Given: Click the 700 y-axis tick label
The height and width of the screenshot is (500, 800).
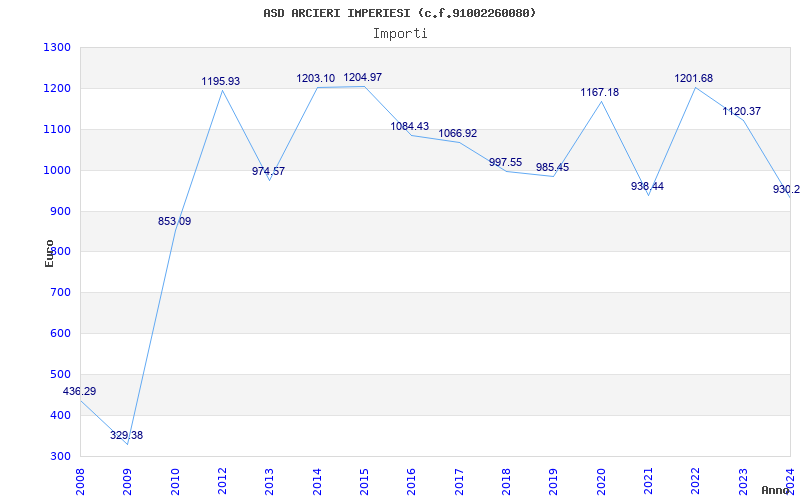Looking at the screenshot, I should [x=60, y=293].
